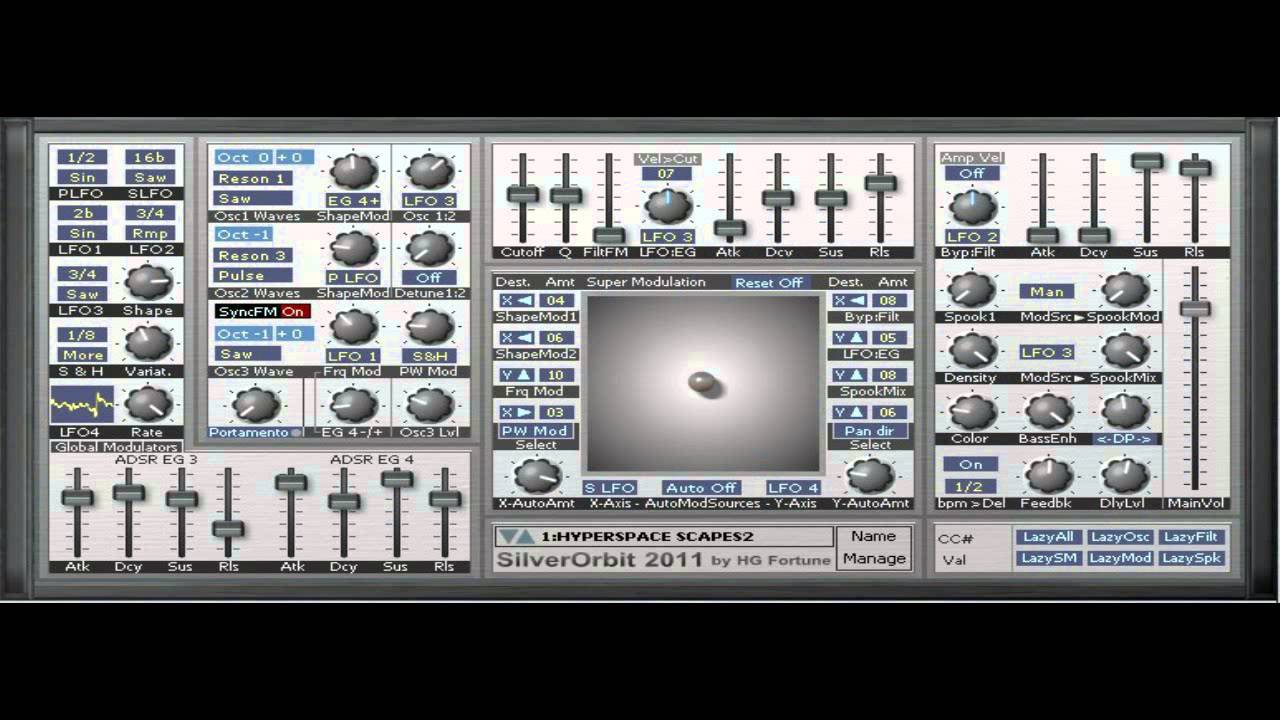This screenshot has height=720, width=1280.
Task: Click the Manage button
Action: tap(873, 559)
